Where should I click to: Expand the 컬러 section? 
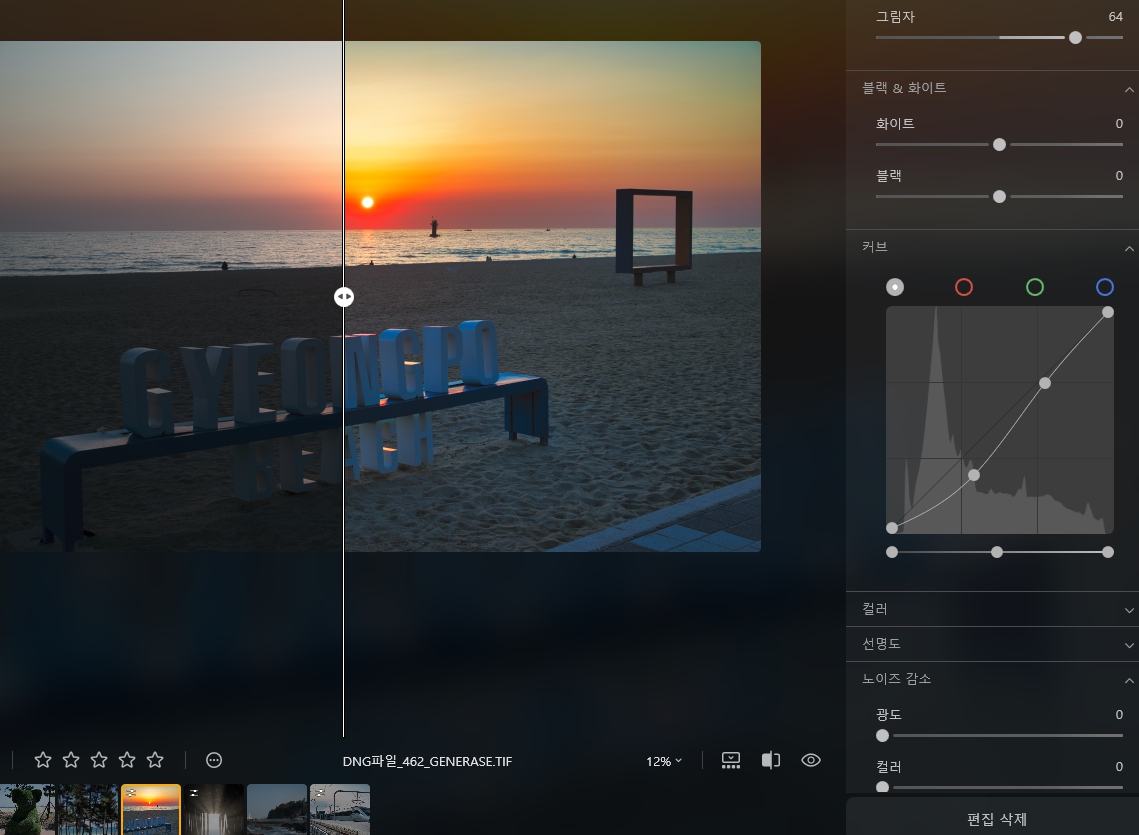pyautogui.click(x=1129, y=610)
